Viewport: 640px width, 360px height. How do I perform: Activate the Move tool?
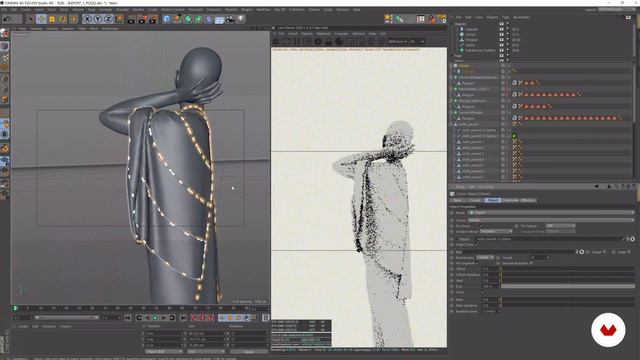(41, 19)
